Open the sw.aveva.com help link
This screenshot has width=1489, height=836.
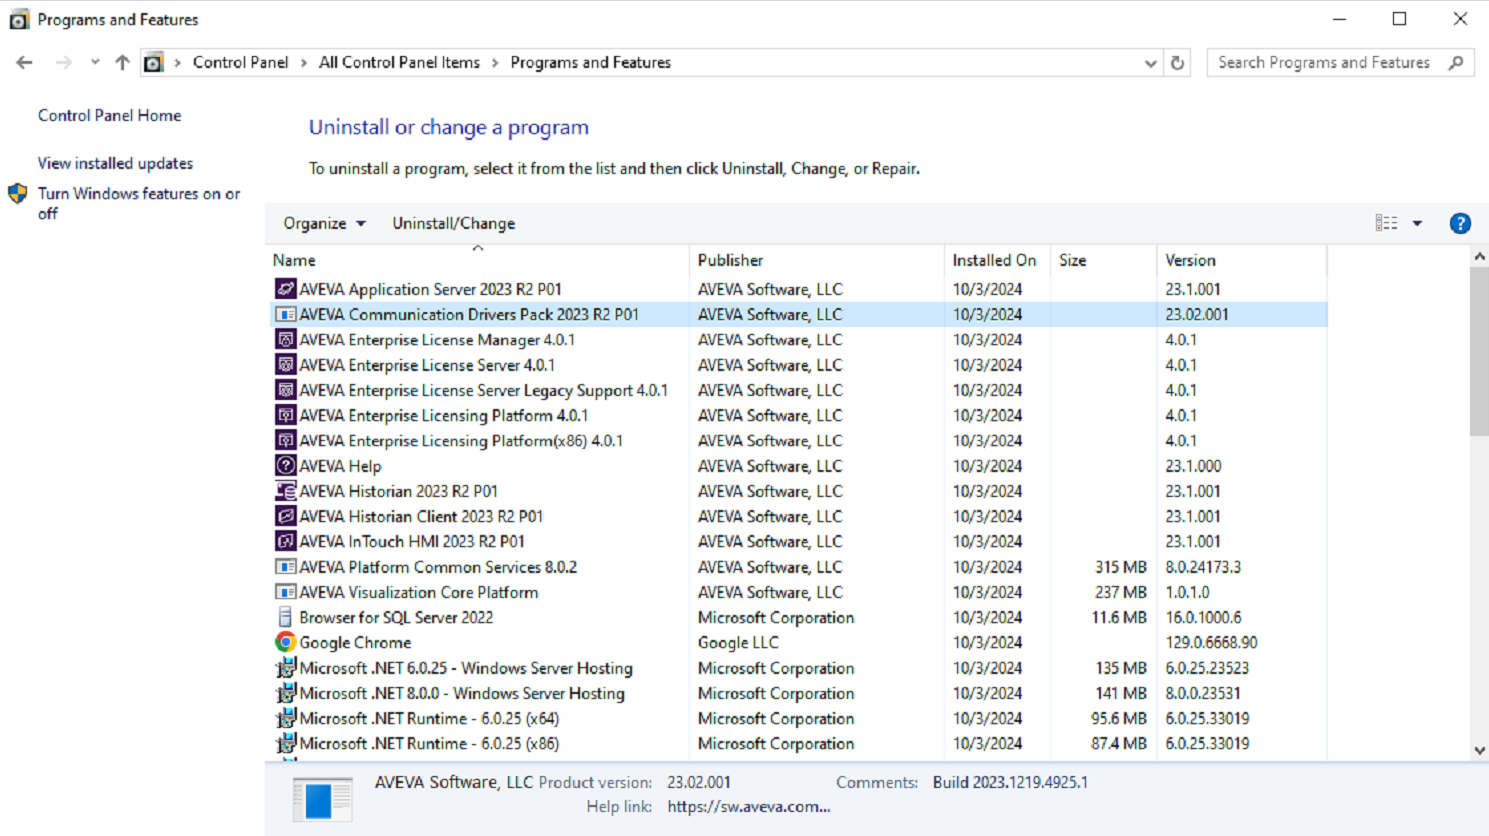click(x=749, y=807)
